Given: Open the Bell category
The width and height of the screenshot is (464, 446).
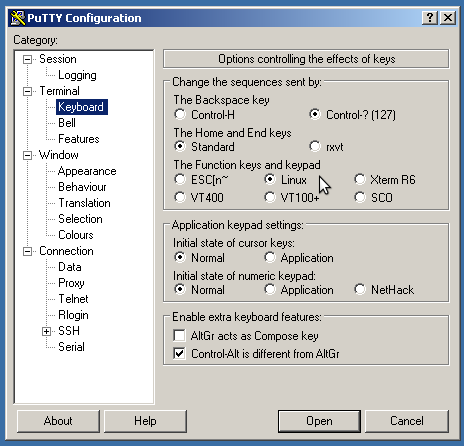Looking at the screenshot, I should pos(67,123).
